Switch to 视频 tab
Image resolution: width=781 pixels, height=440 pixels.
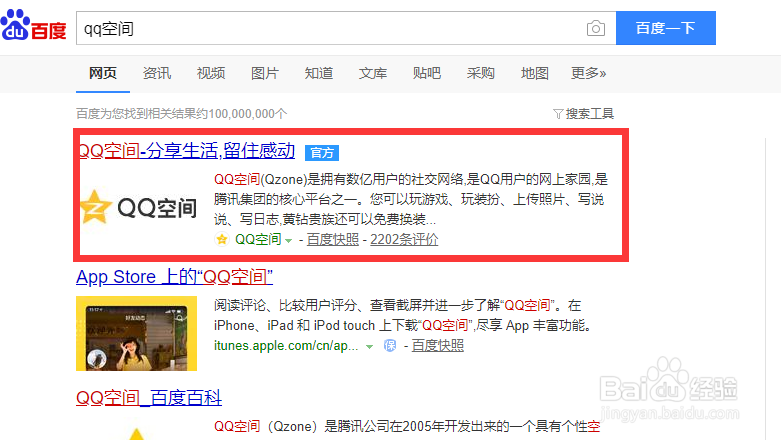pos(211,73)
